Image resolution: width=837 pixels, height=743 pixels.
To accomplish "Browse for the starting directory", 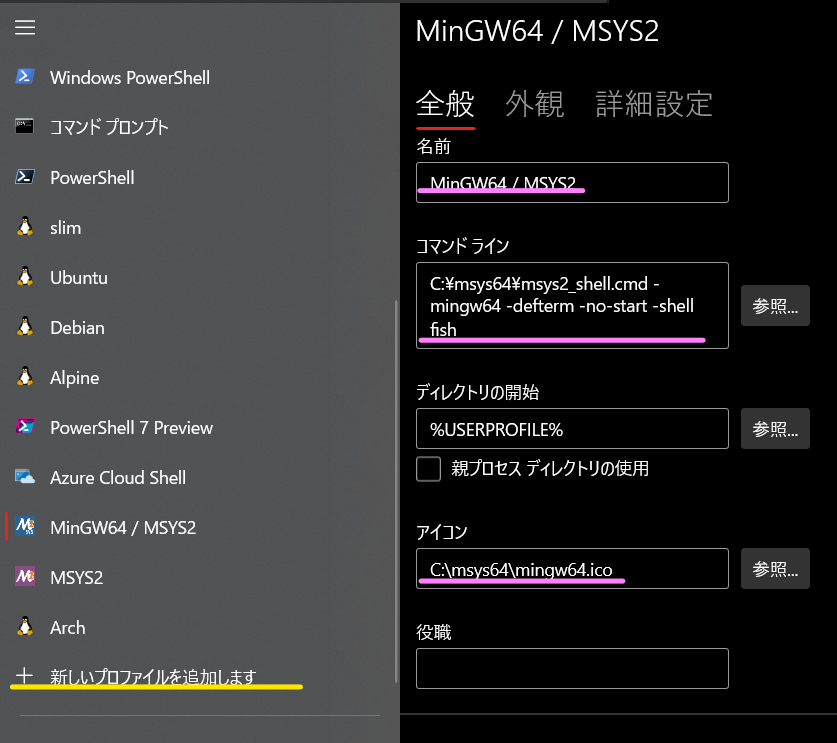I will [775, 429].
